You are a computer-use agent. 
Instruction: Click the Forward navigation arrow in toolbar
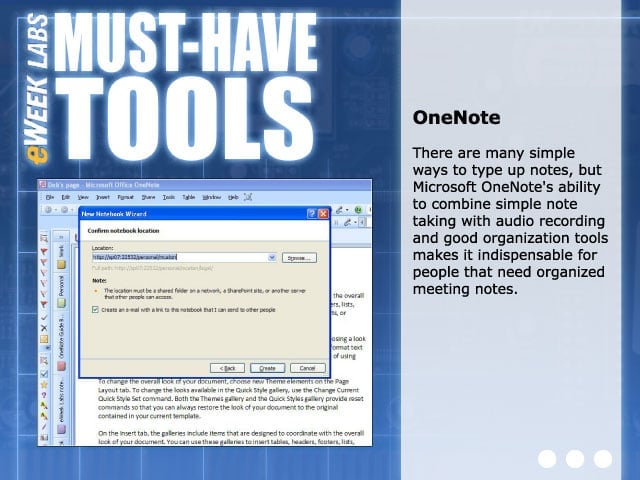(x=64, y=210)
